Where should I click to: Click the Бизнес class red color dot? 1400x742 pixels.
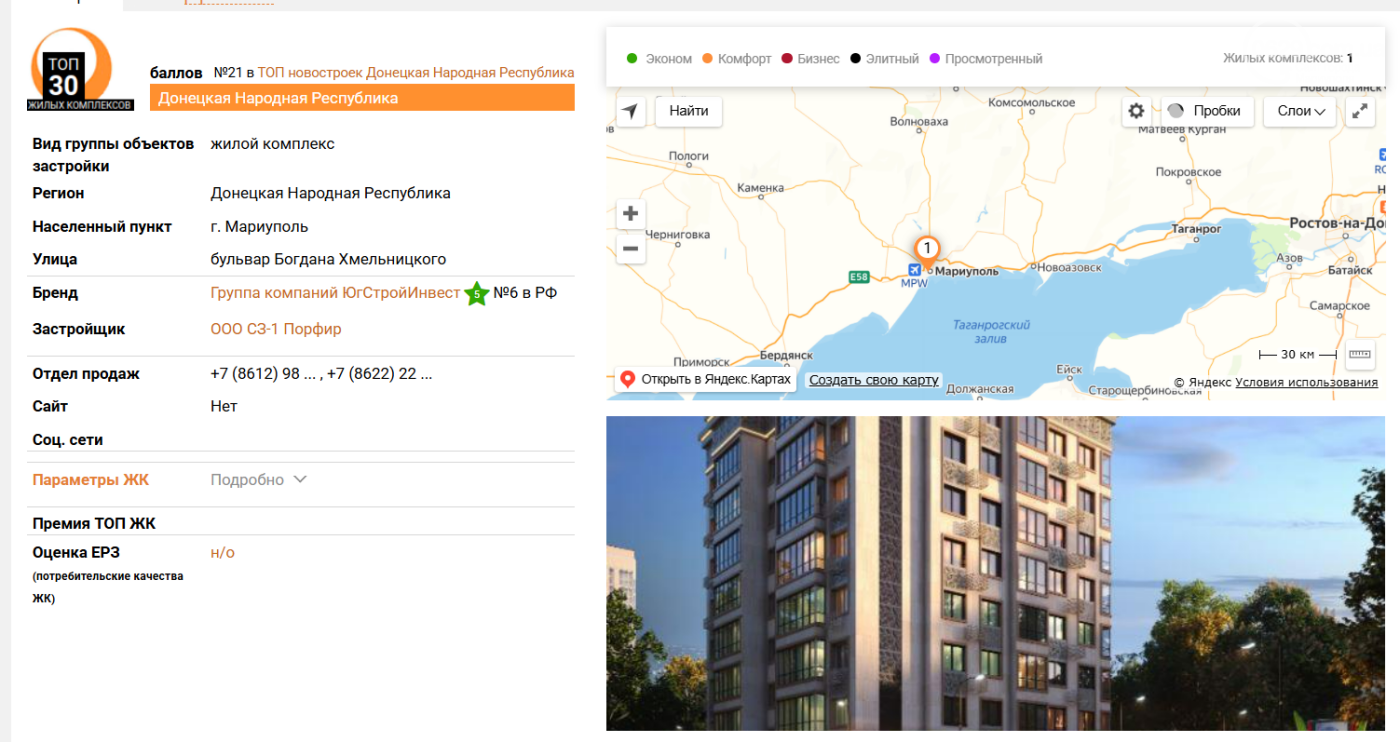coord(787,59)
